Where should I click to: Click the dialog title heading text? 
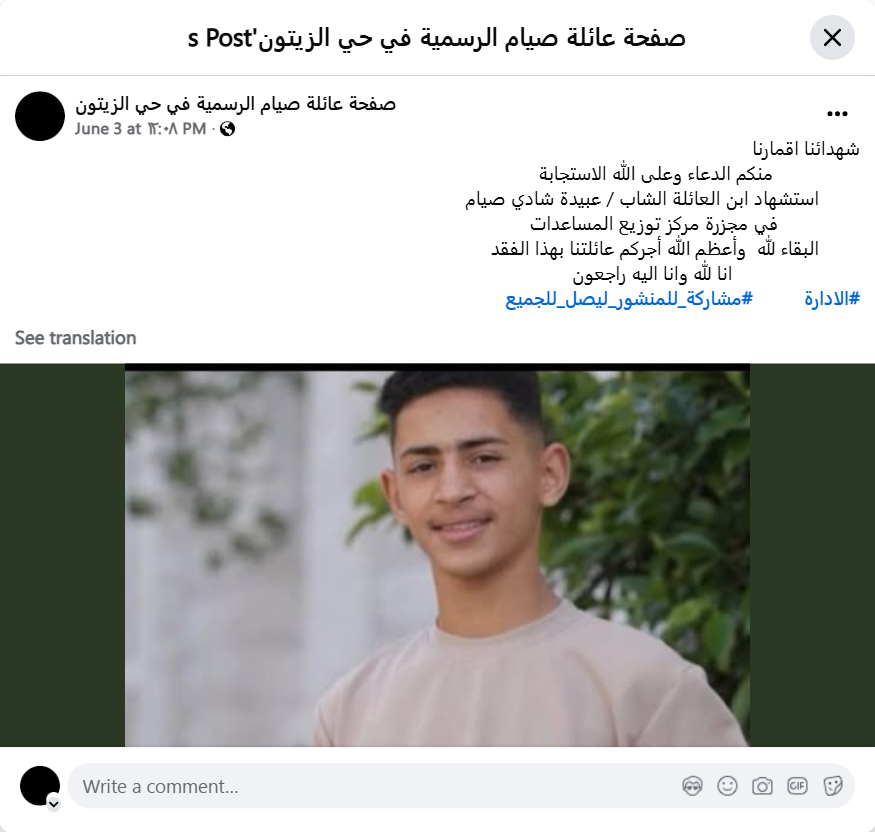[x=436, y=38]
